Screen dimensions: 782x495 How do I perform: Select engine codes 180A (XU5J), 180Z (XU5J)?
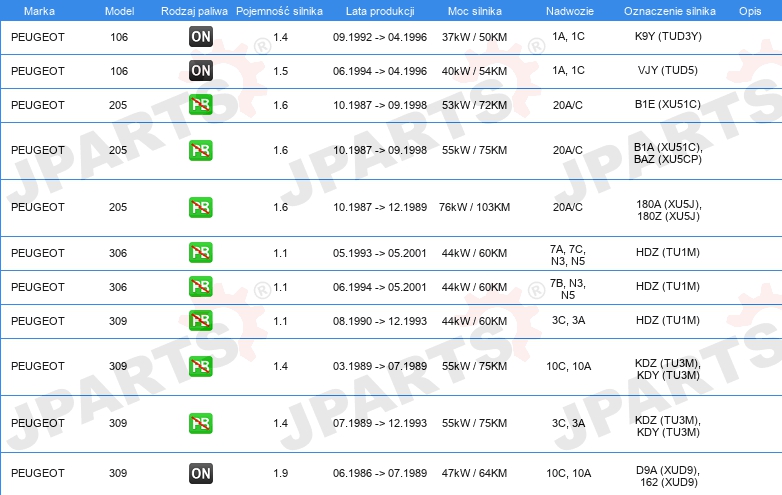point(668,210)
